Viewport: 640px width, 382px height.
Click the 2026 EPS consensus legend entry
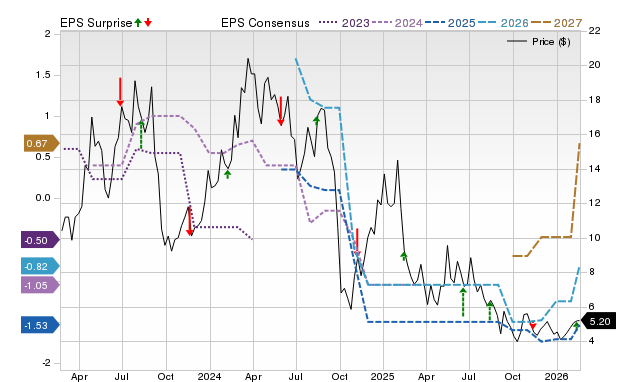503,23
